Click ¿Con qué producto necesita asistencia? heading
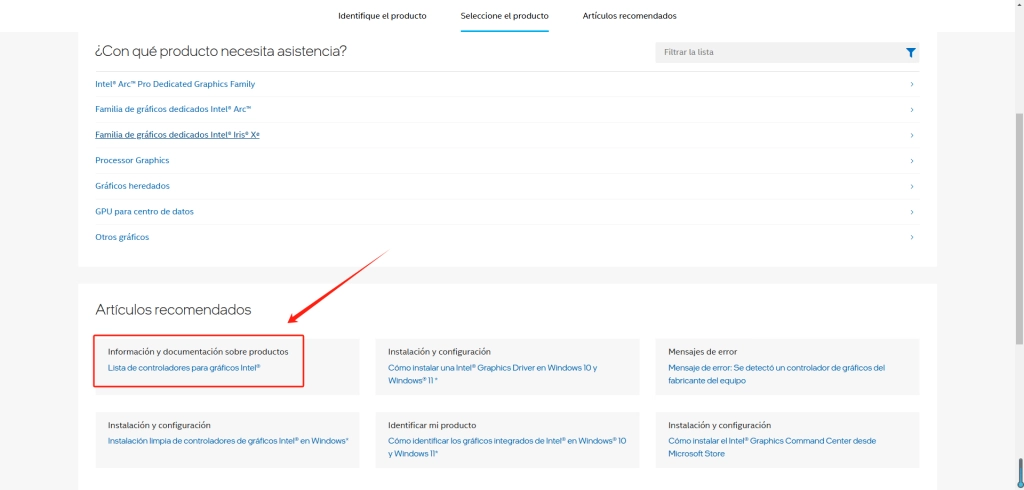The image size is (1024, 490). click(x=221, y=51)
